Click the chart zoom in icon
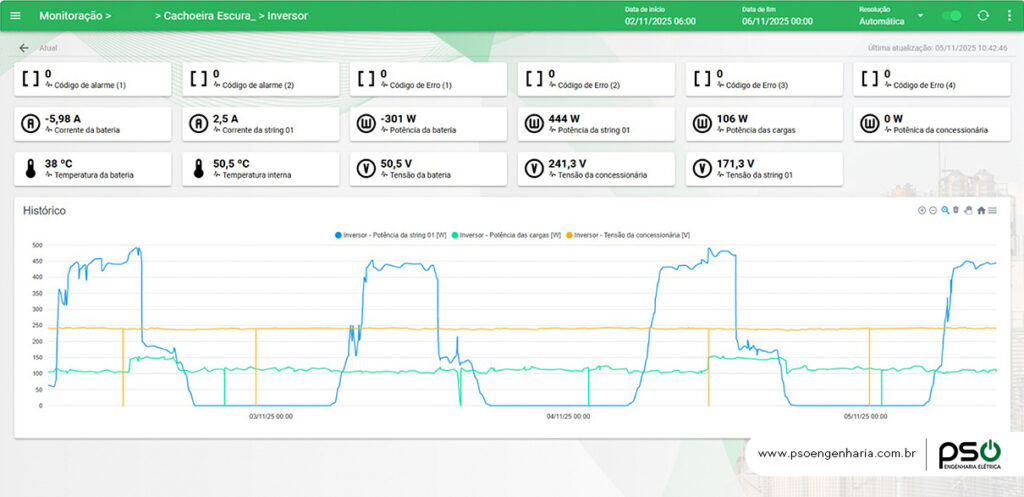 [921, 210]
